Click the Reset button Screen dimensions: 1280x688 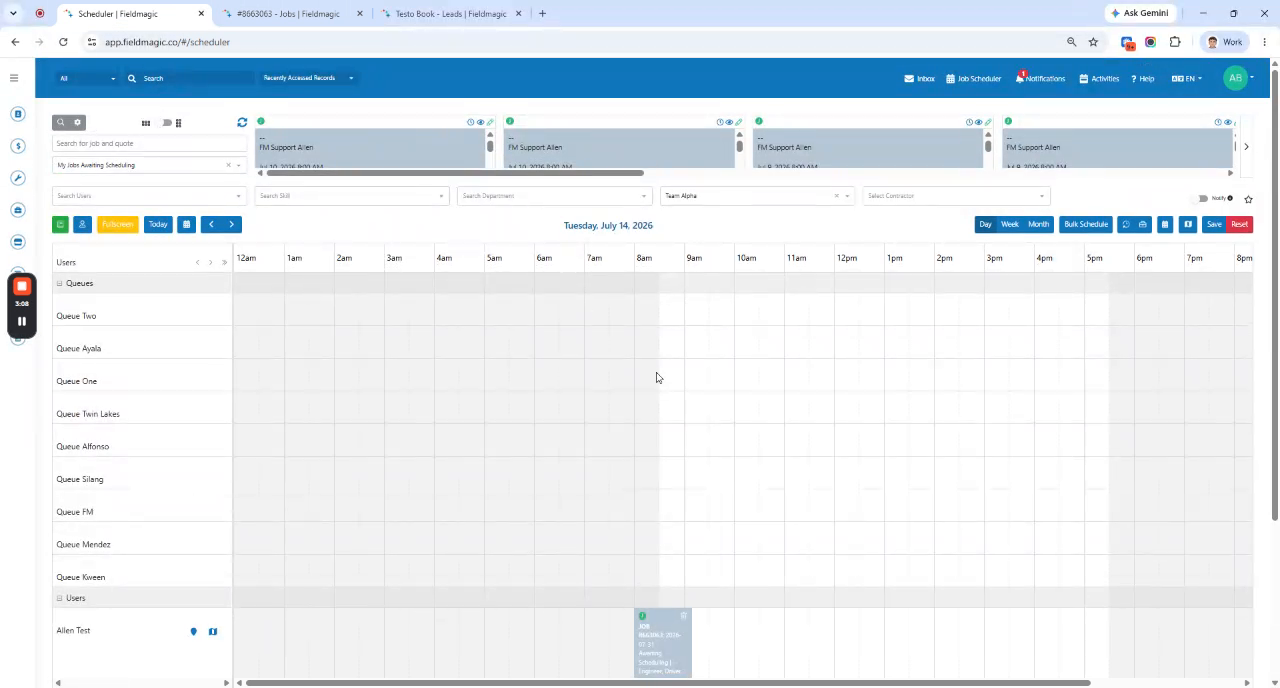tap(1240, 224)
